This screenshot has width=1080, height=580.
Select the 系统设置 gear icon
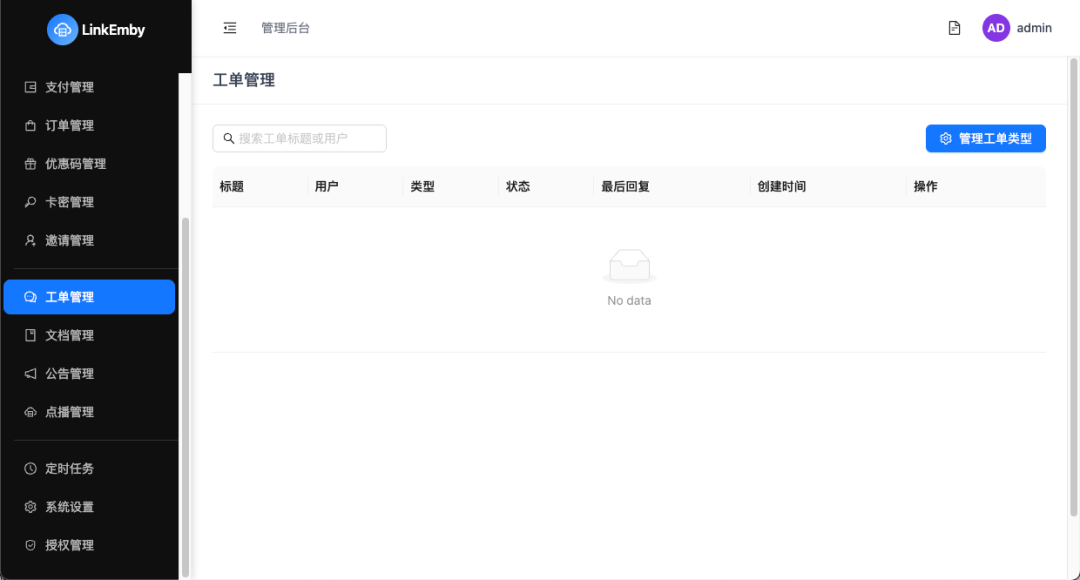pyautogui.click(x=31, y=506)
